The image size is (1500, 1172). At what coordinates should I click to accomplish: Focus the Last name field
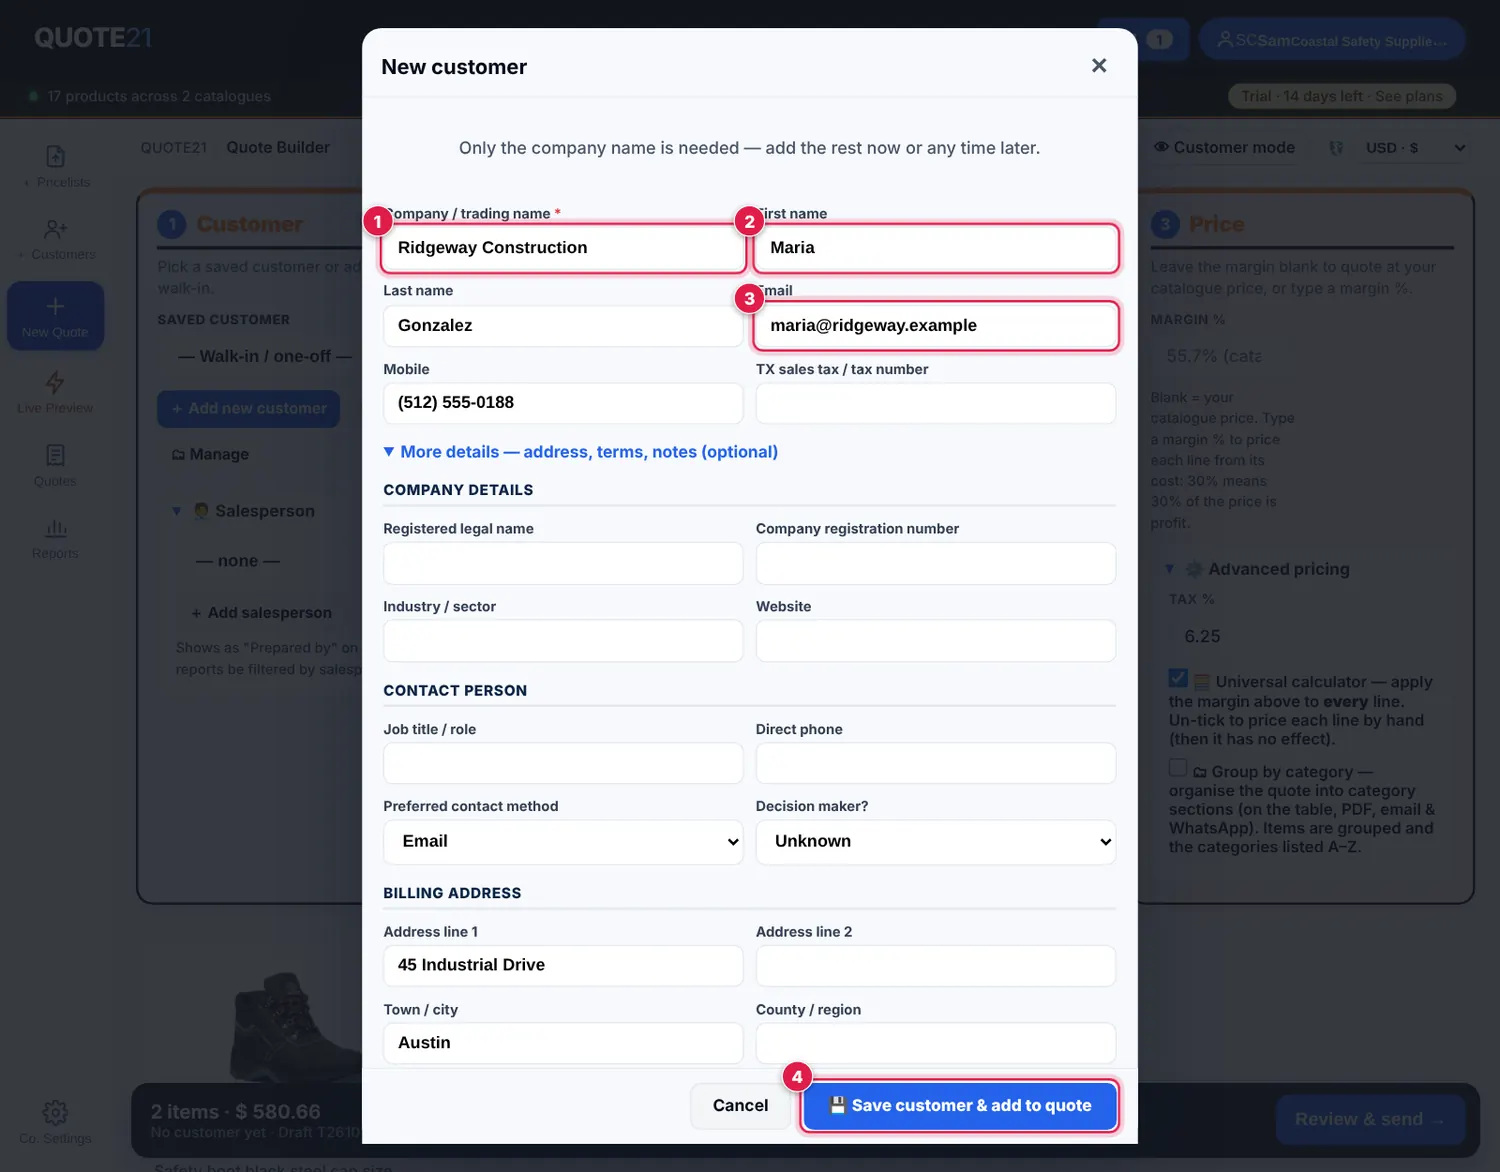563,326
